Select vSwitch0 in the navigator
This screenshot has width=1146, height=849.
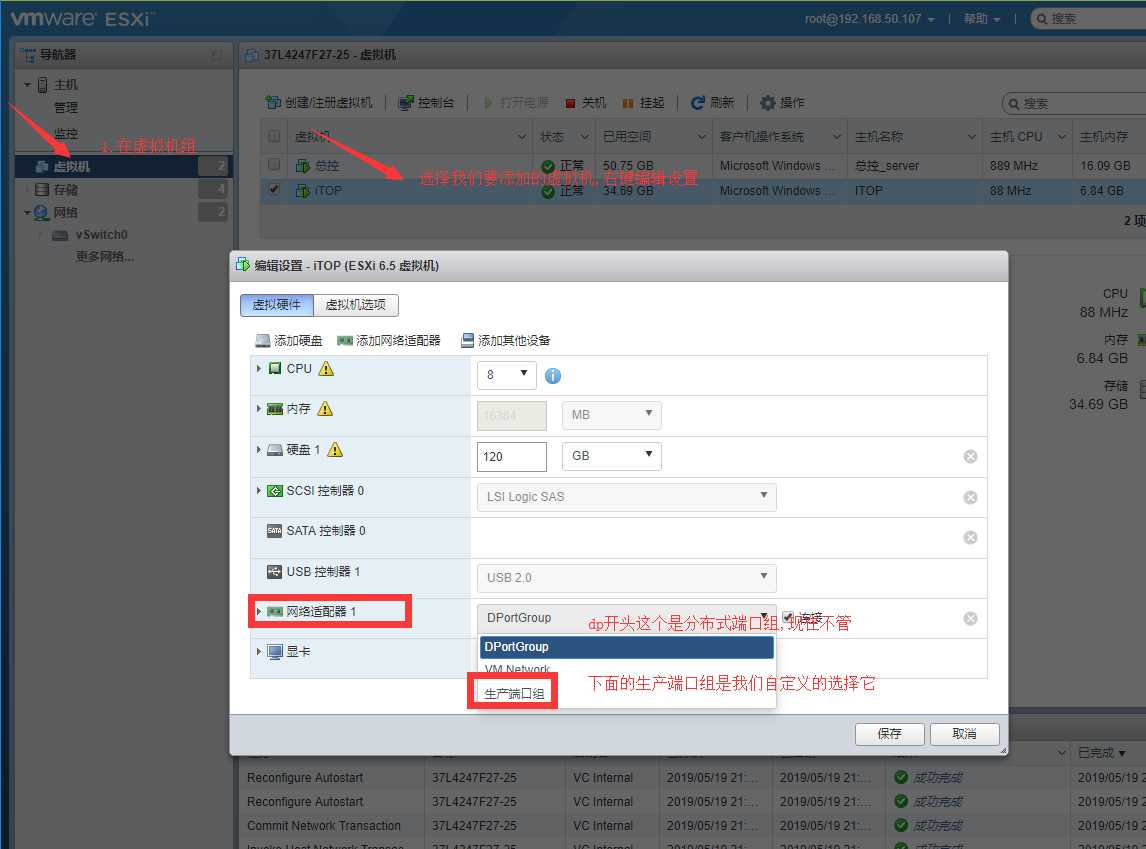point(101,235)
